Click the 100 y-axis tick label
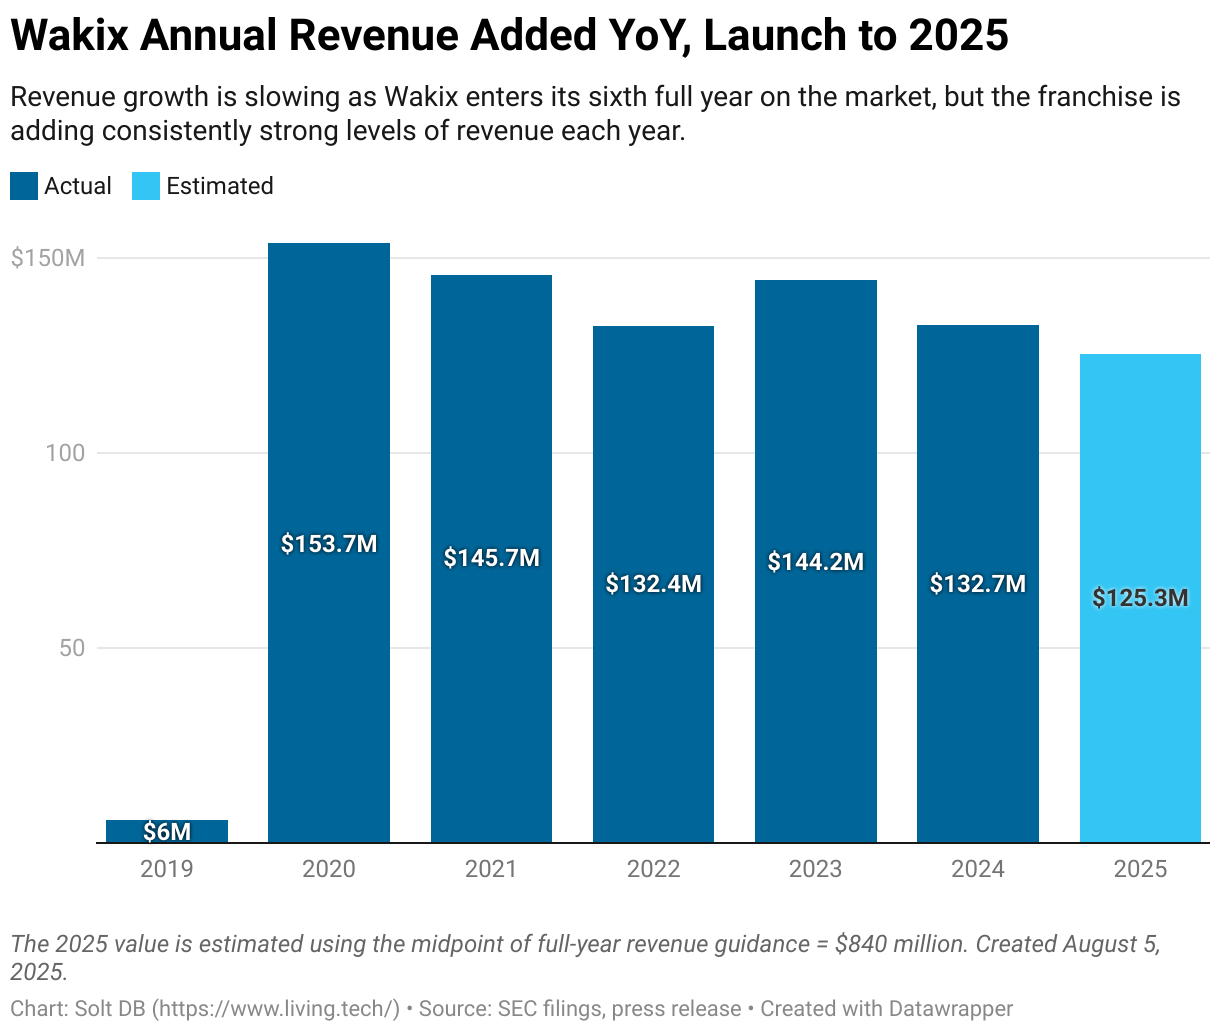 point(65,453)
